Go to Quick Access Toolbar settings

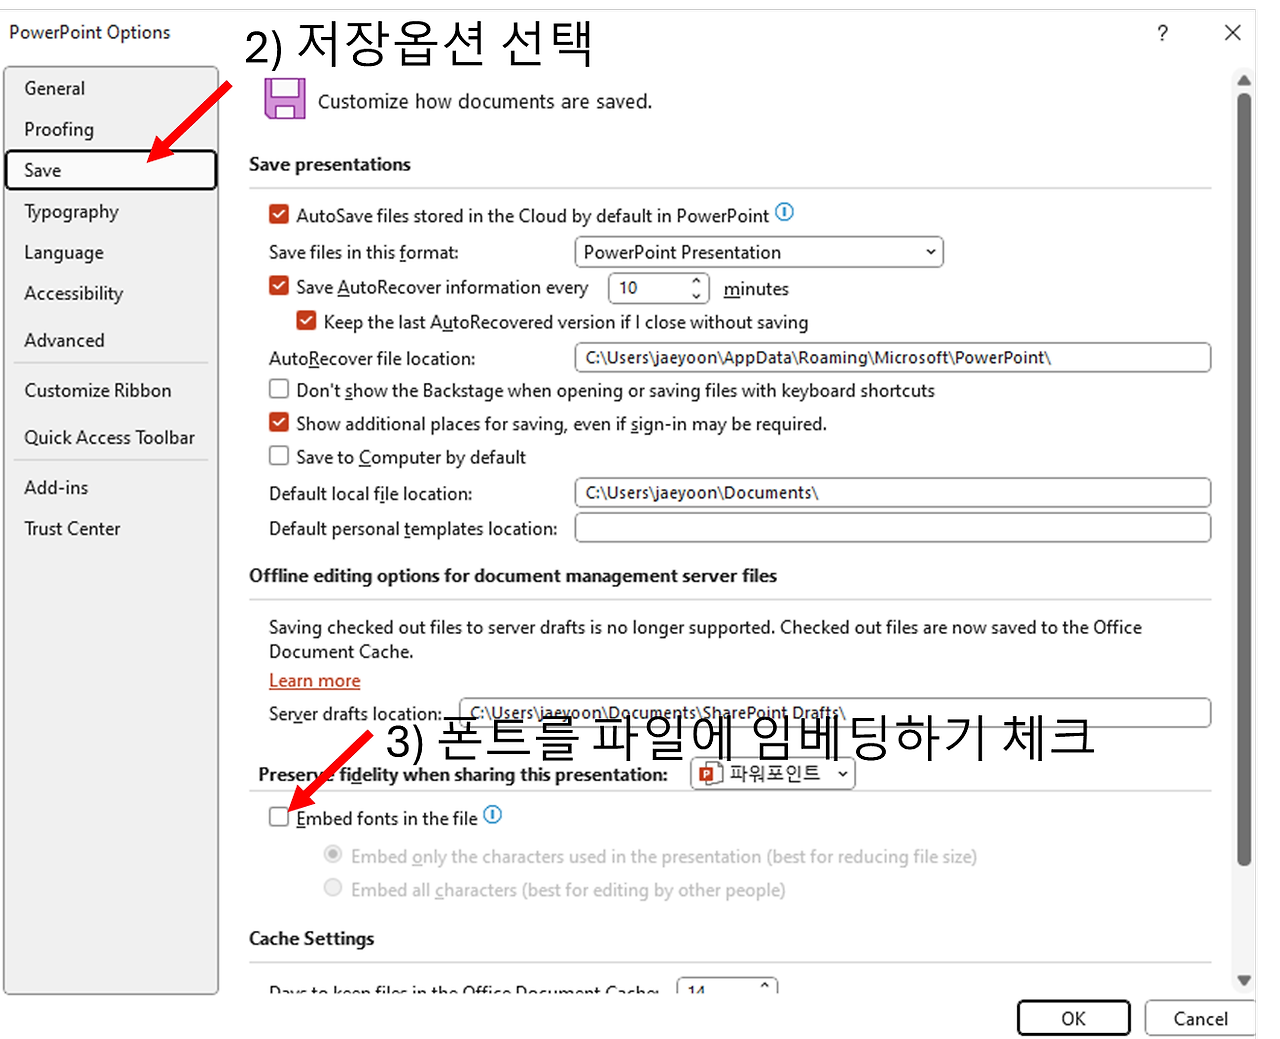[x=110, y=437]
